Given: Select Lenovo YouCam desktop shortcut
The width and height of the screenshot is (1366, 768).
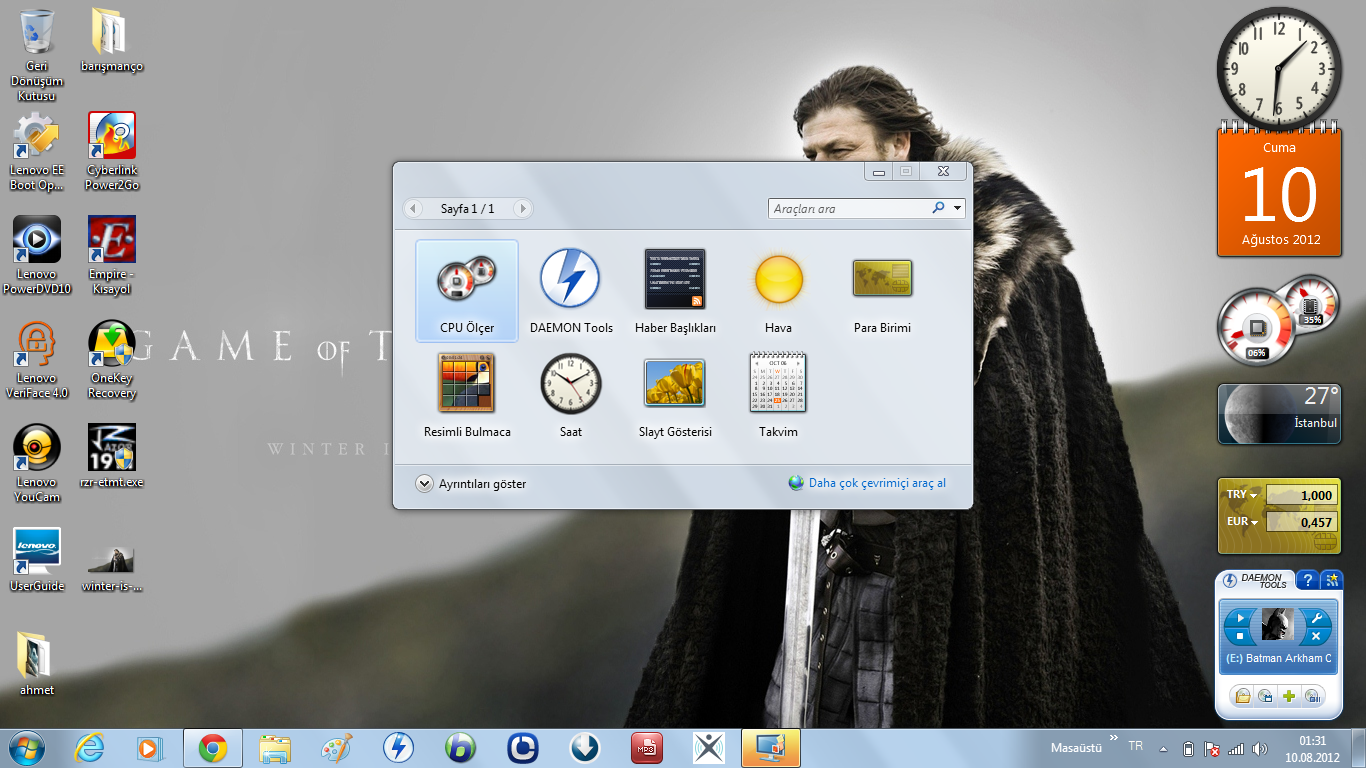Looking at the screenshot, I should (x=37, y=463).
